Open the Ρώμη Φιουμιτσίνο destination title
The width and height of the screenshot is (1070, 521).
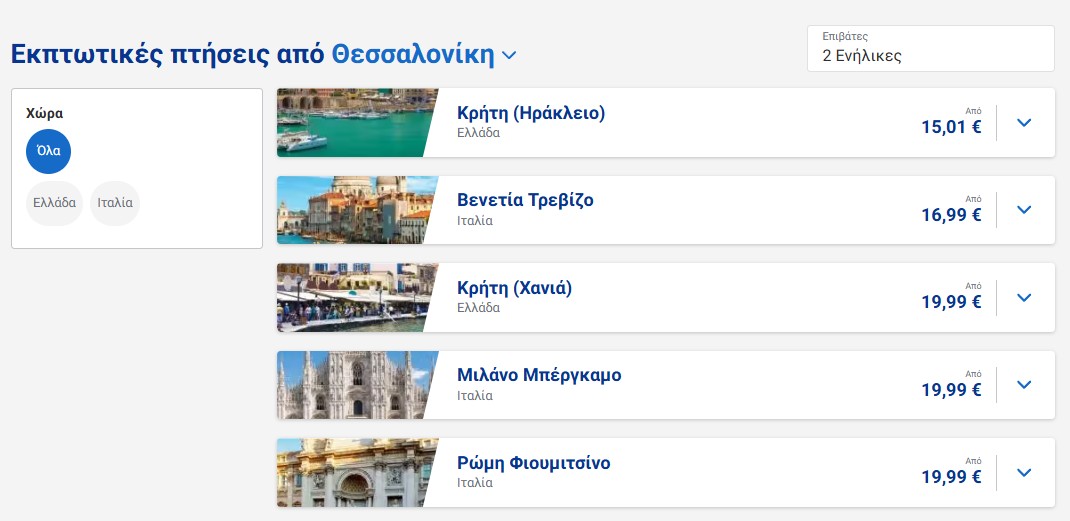coord(533,463)
